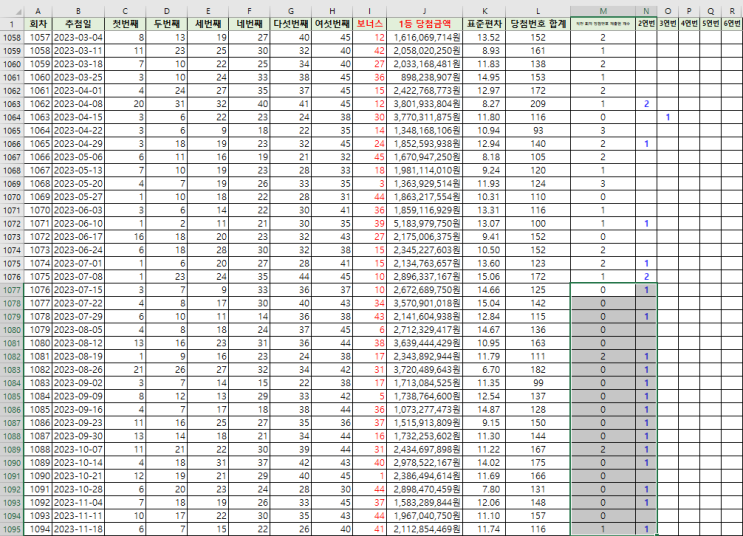Click the red 보너스 header cell
The width and height of the screenshot is (743, 536).
(x=370, y=24)
